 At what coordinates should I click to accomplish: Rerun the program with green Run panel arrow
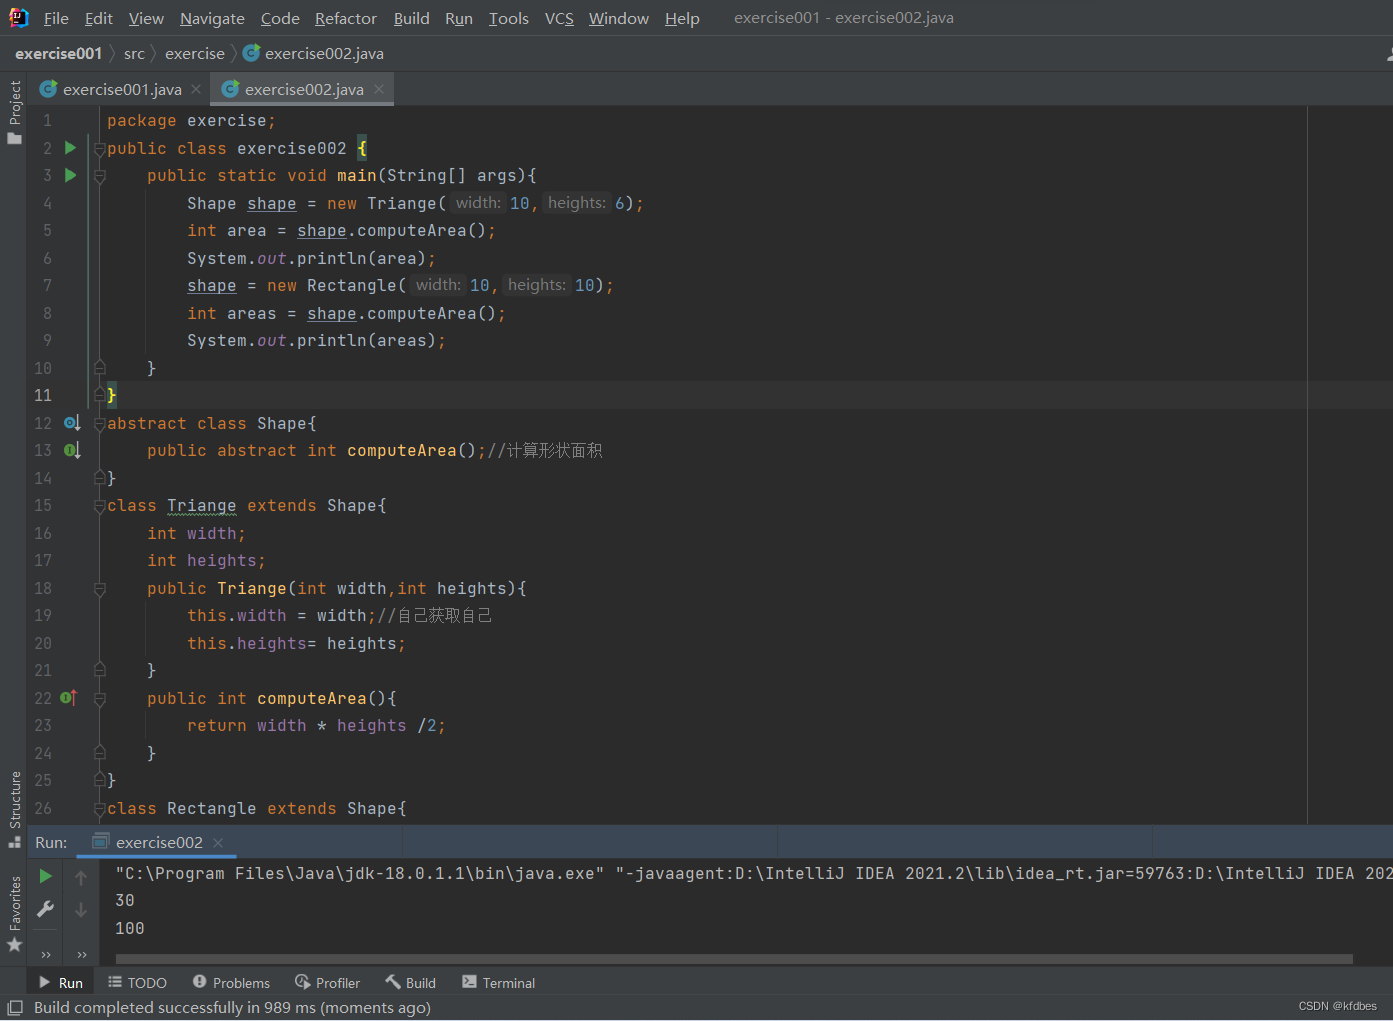[x=45, y=877]
